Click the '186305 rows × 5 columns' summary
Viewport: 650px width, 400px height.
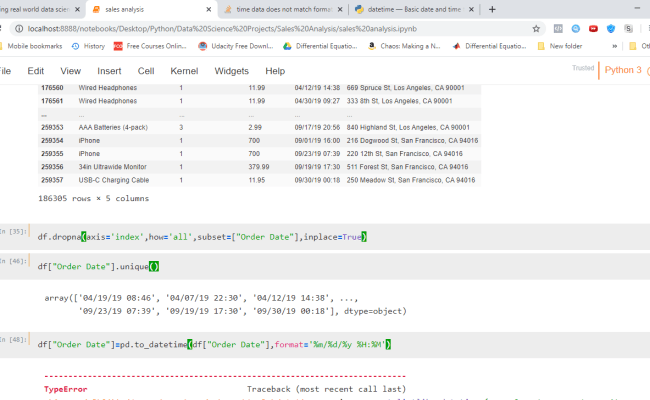pyautogui.click(x=93, y=198)
